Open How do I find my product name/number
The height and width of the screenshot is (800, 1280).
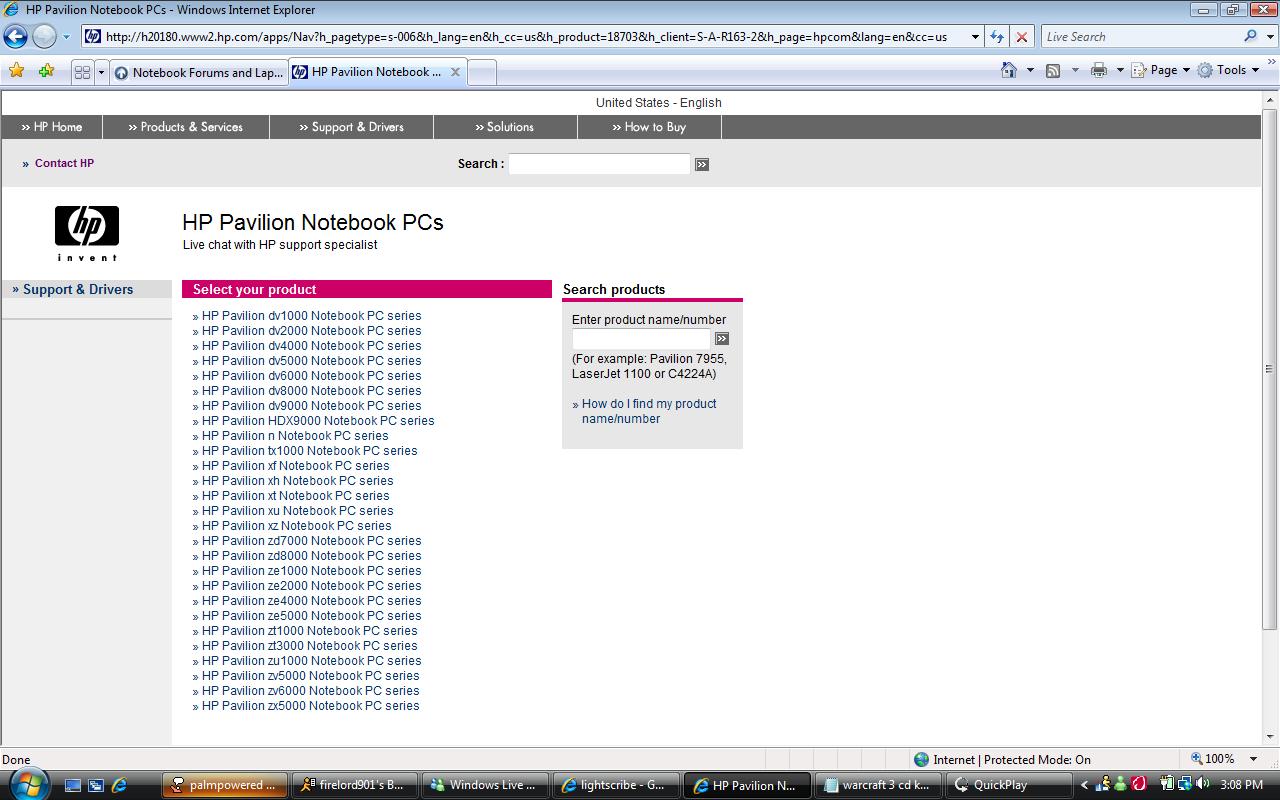click(649, 411)
